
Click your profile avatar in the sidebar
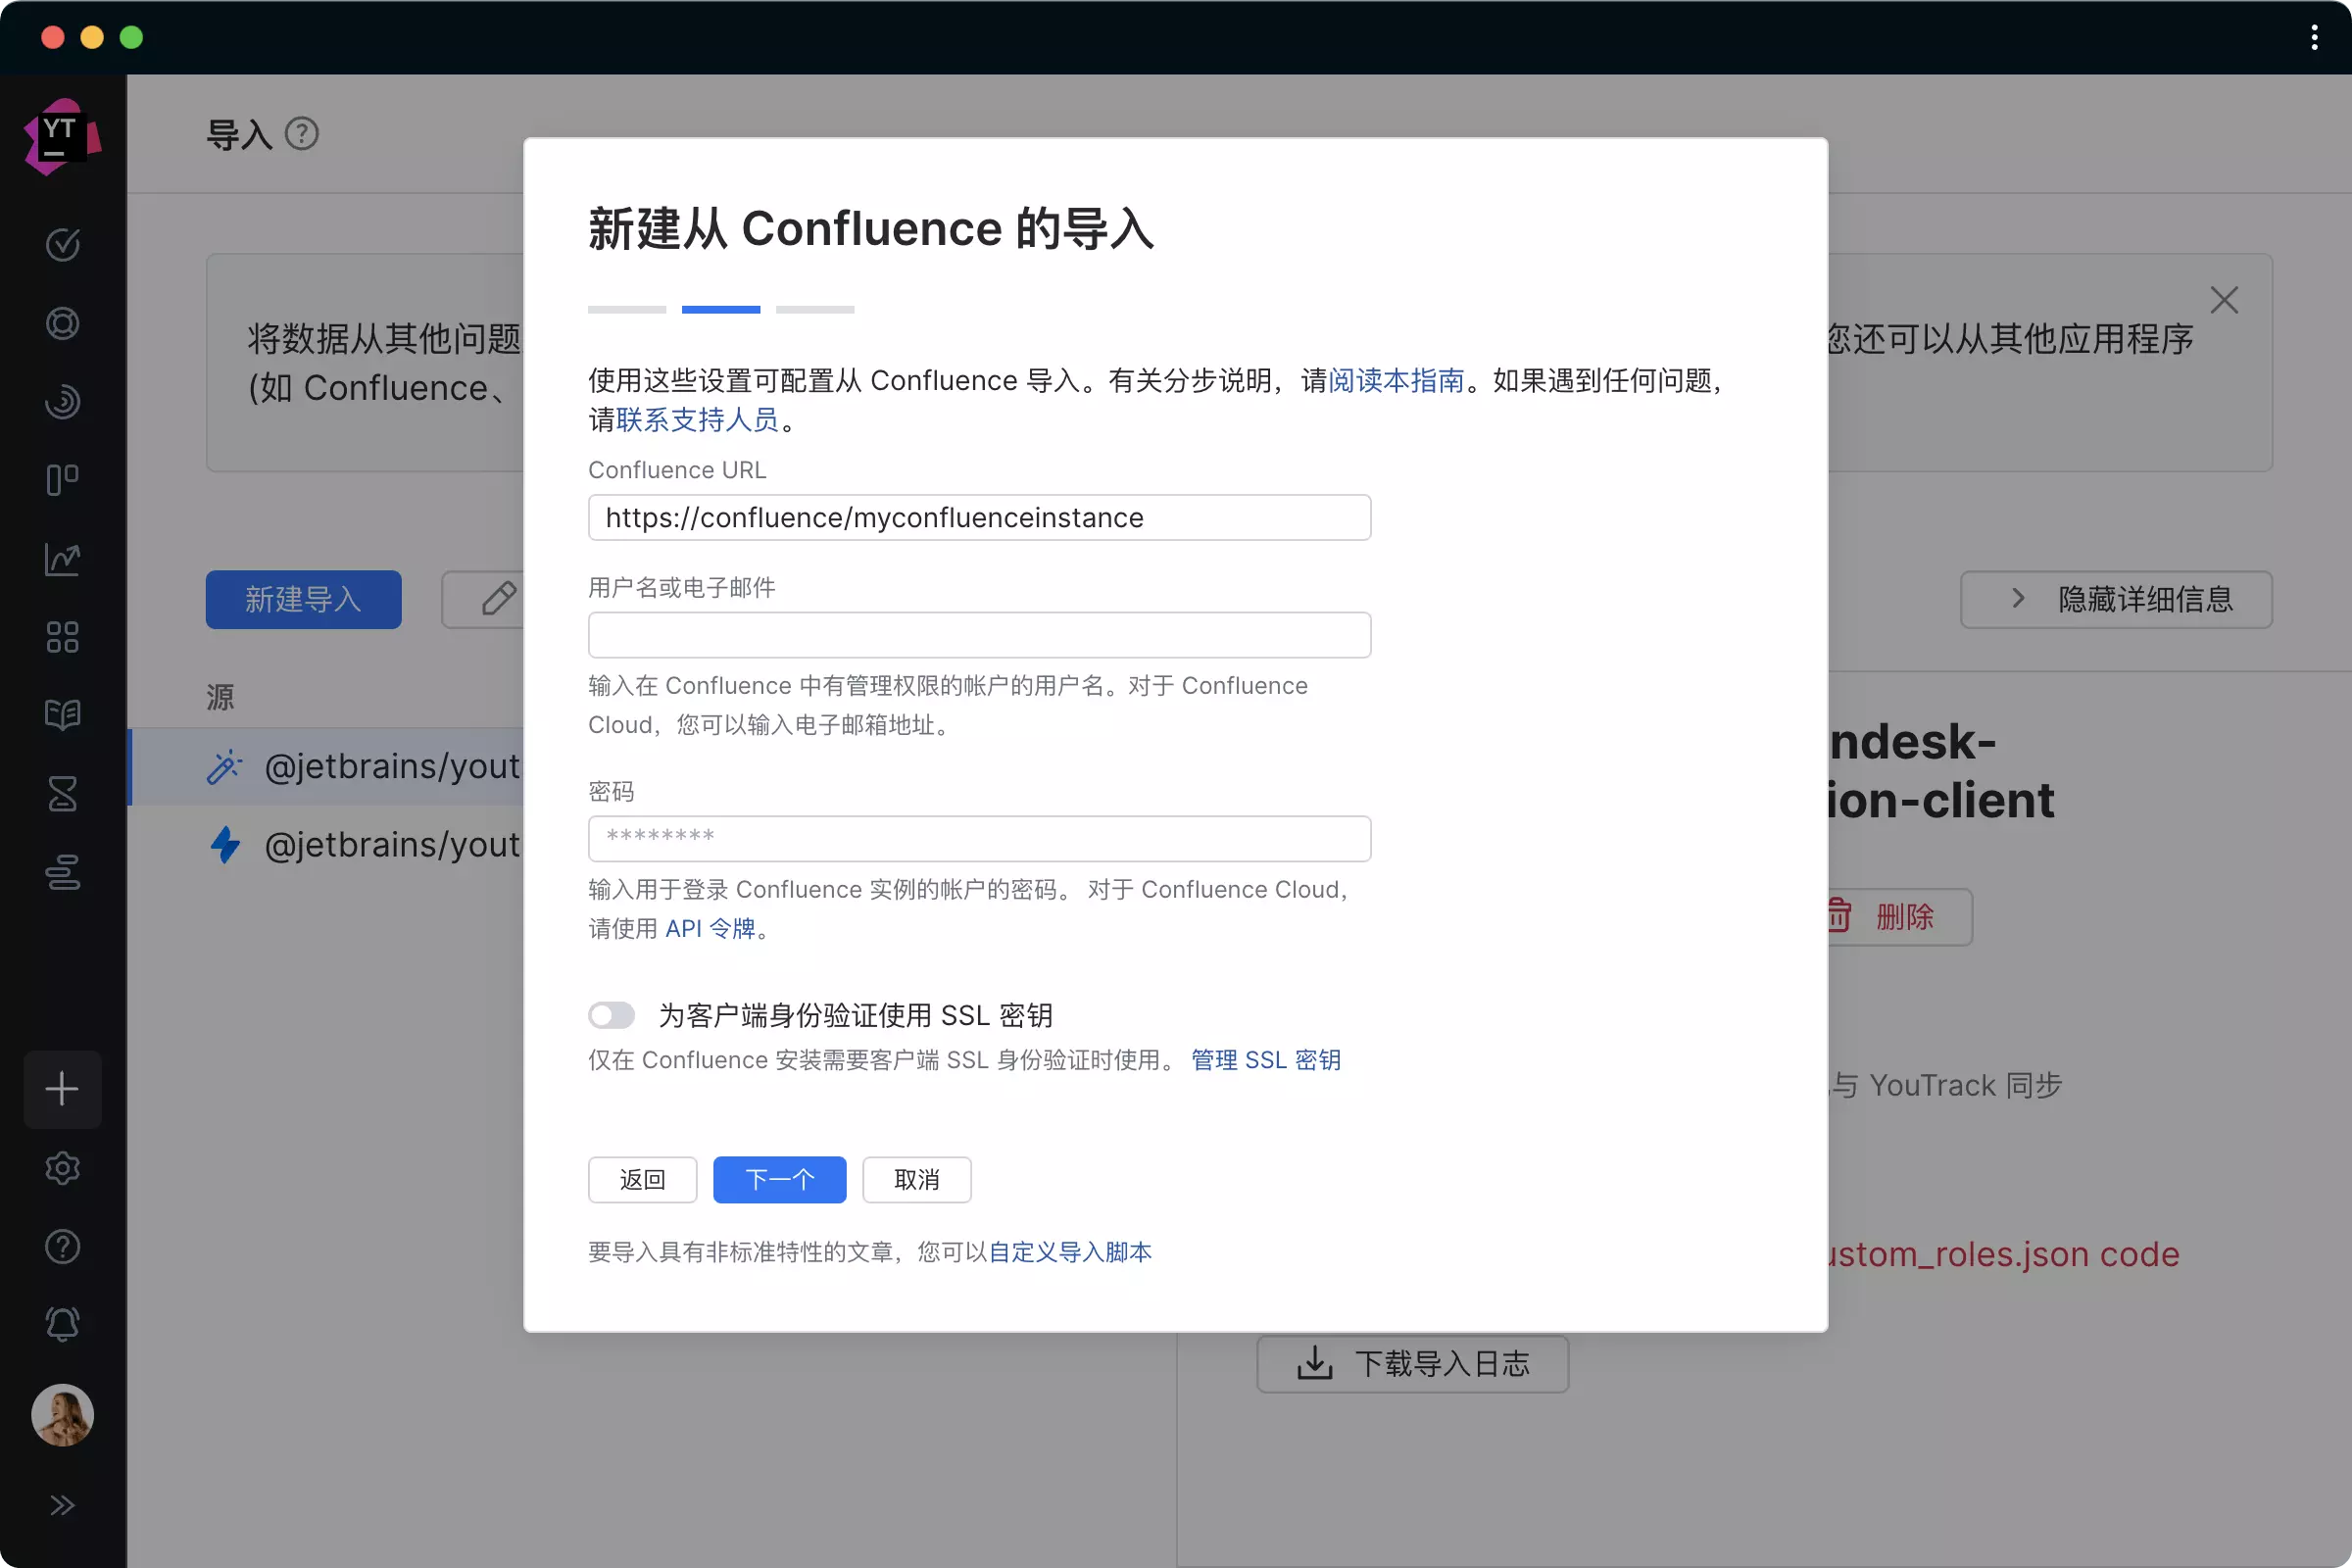[62, 1414]
